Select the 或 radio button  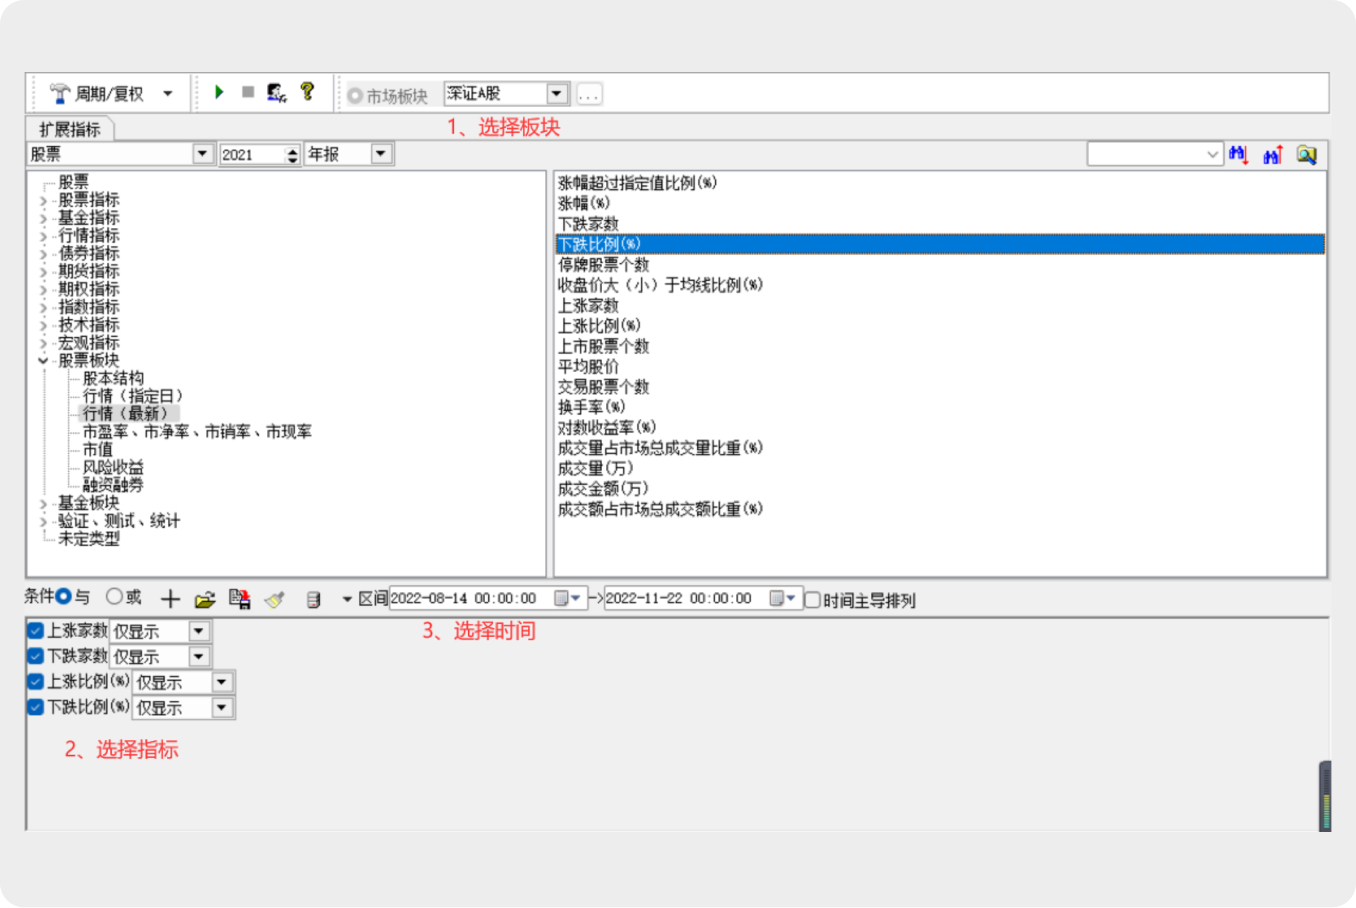point(114,597)
